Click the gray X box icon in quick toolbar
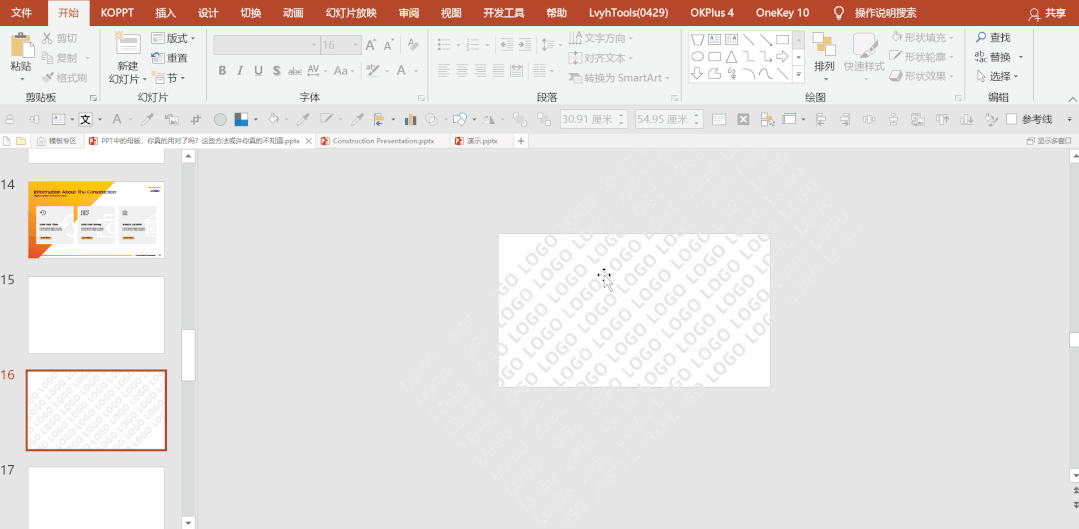This screenshot has width=1079, height=529. [743, 120]
